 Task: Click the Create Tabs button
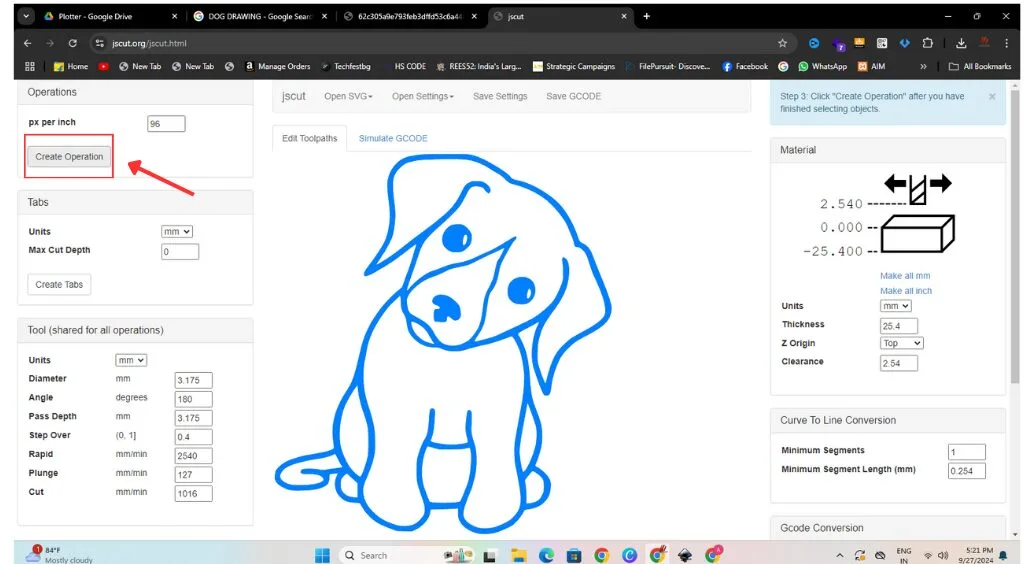pyautogui.click(x=59, y=285)
